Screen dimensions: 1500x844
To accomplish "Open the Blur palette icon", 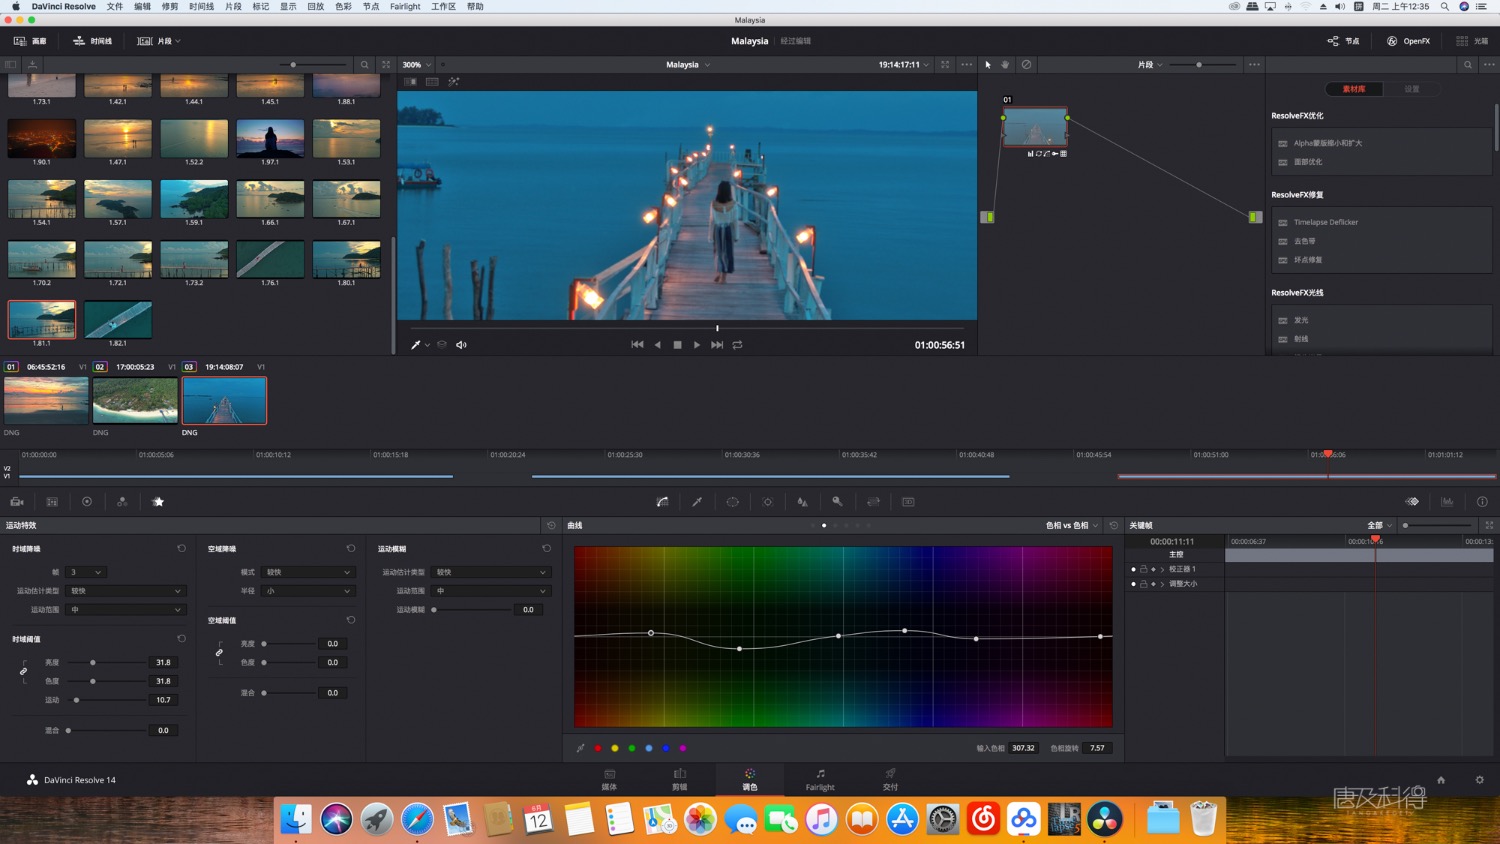I will 802,502.
